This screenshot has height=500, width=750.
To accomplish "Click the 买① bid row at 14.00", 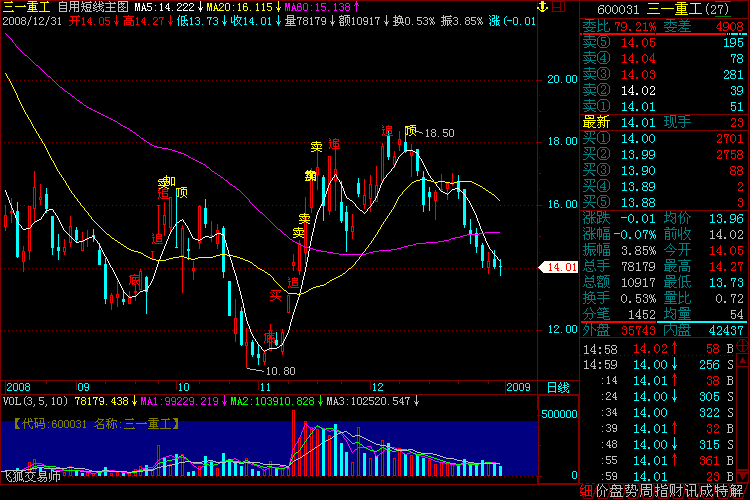I will (x=663, y=139).
